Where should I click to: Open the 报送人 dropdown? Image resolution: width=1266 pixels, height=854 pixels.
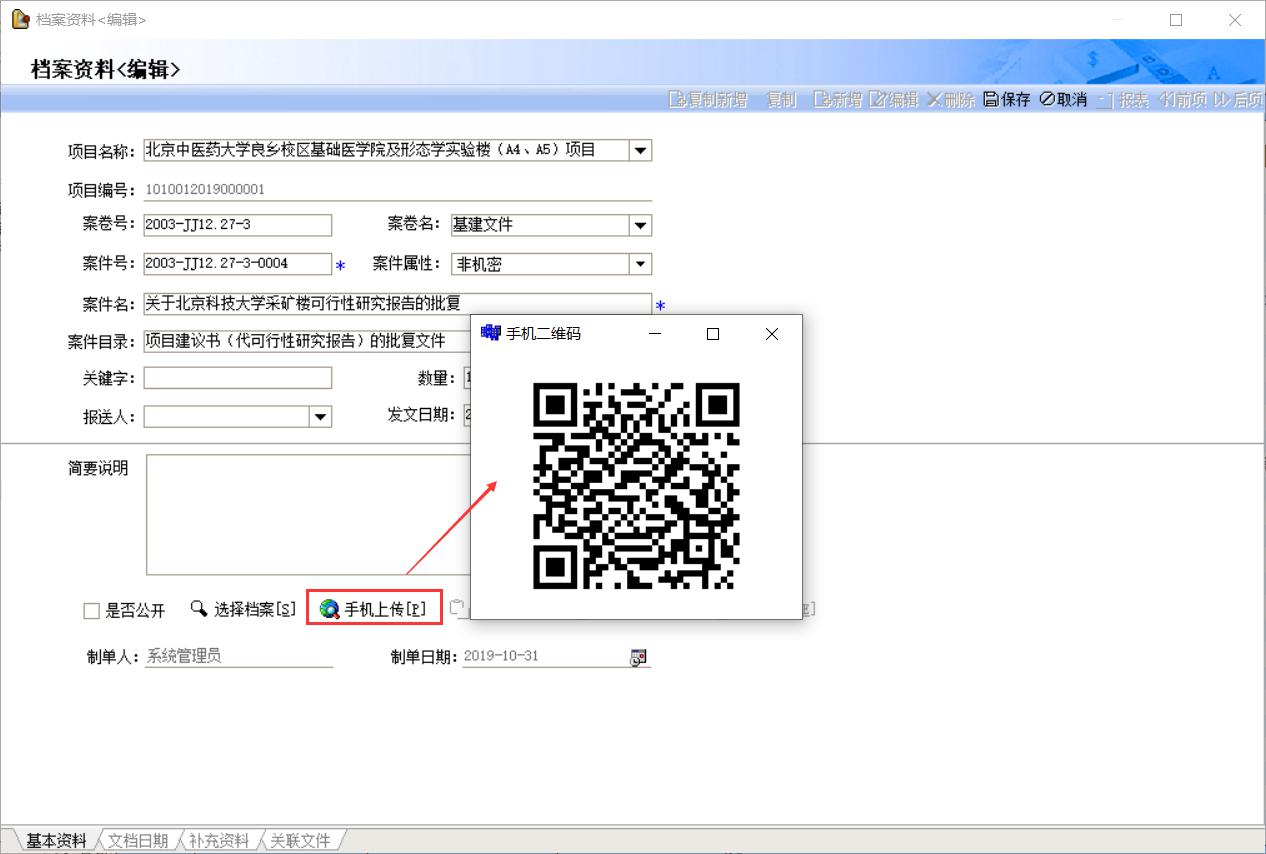(320, 417)
